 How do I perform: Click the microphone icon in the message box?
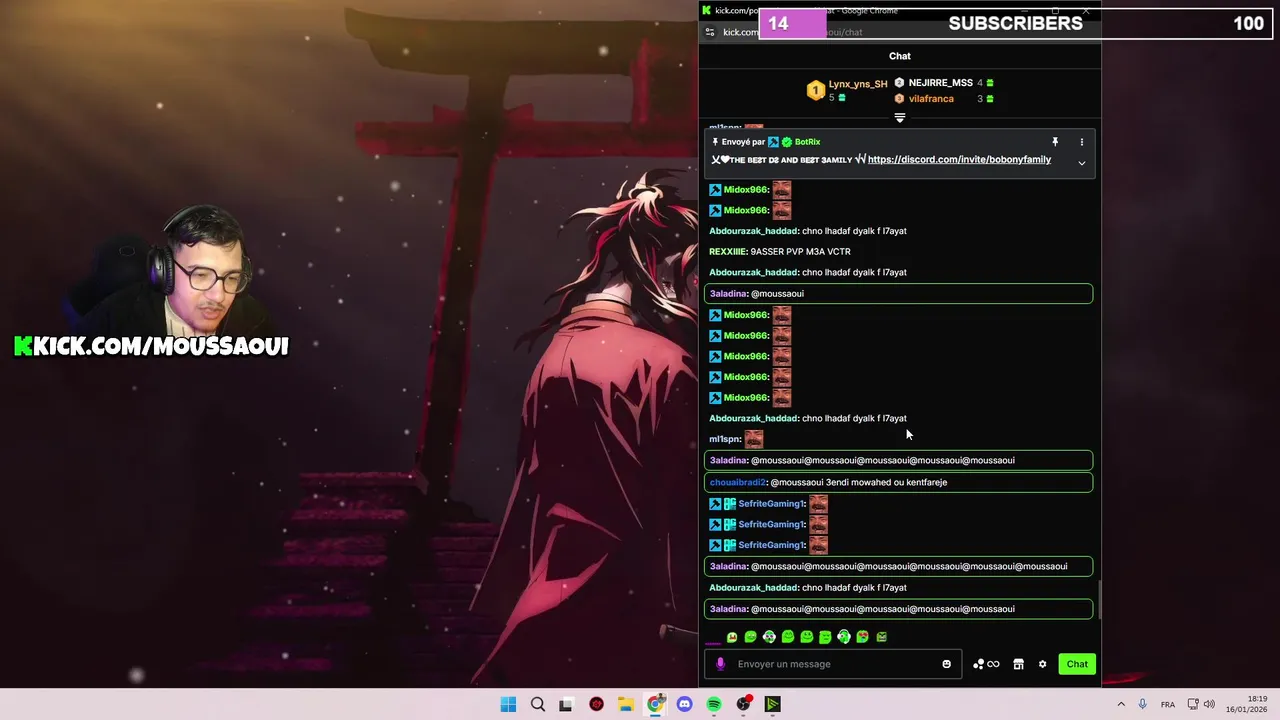[x=720, y=664]
